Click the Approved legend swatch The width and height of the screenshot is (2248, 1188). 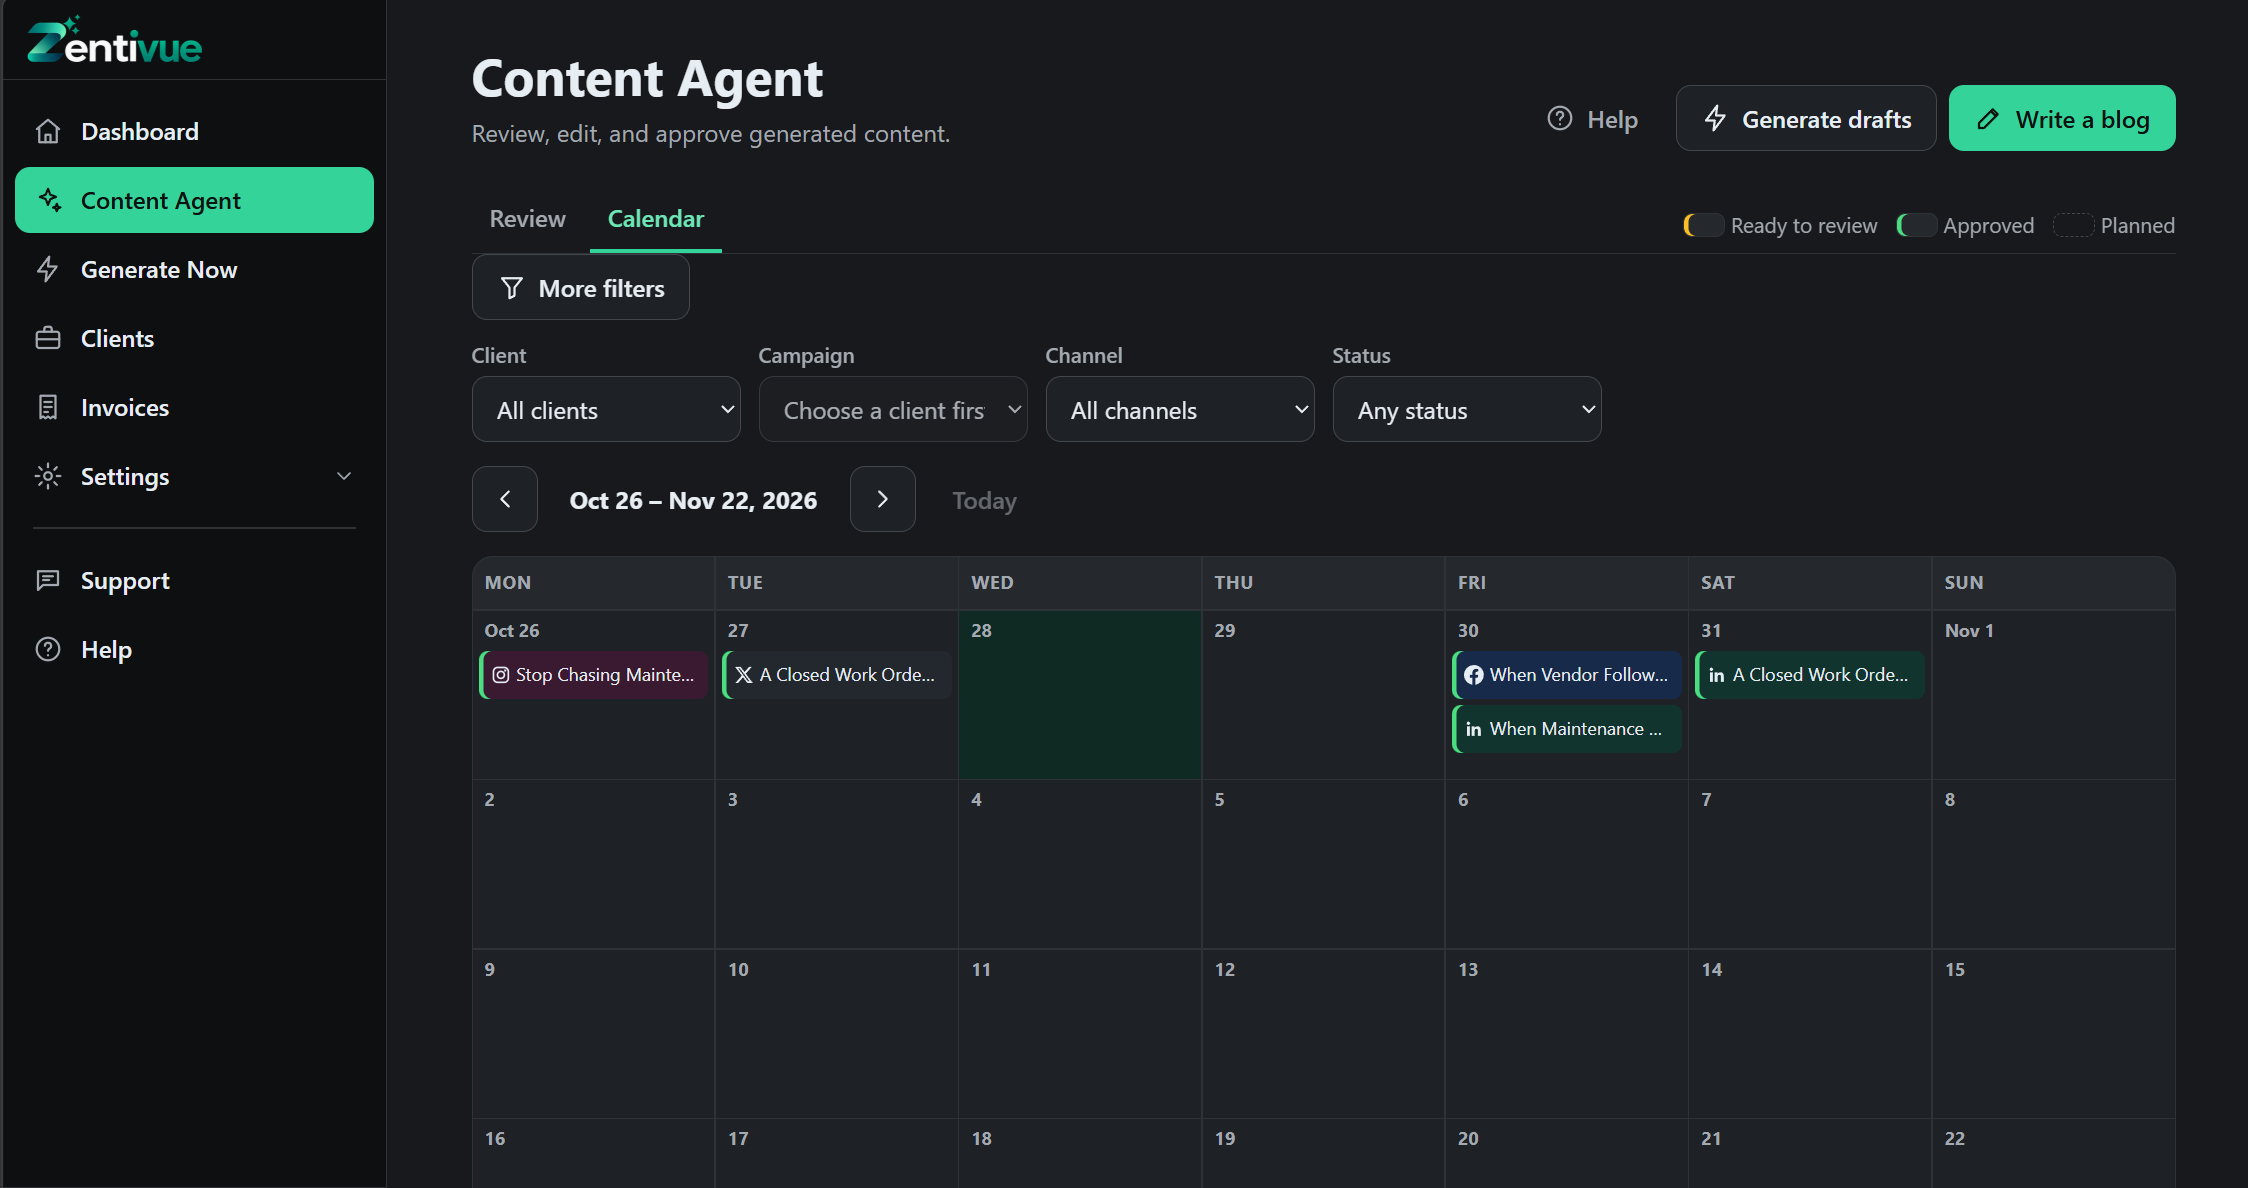tap(1917, 225)
